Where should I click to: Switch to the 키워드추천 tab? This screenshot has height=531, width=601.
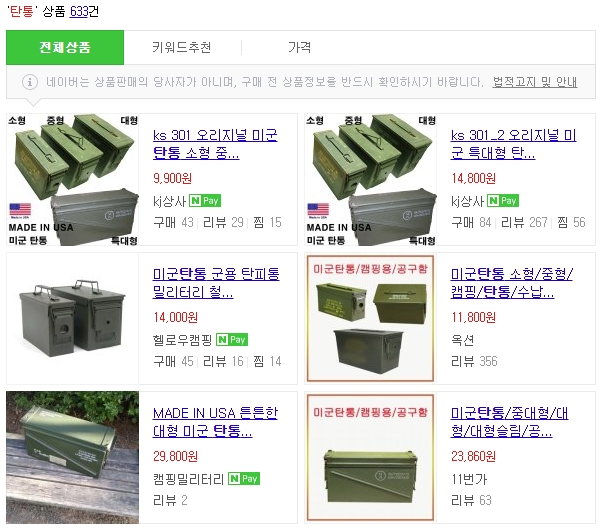pyautogui.click(x=182, y=47)
